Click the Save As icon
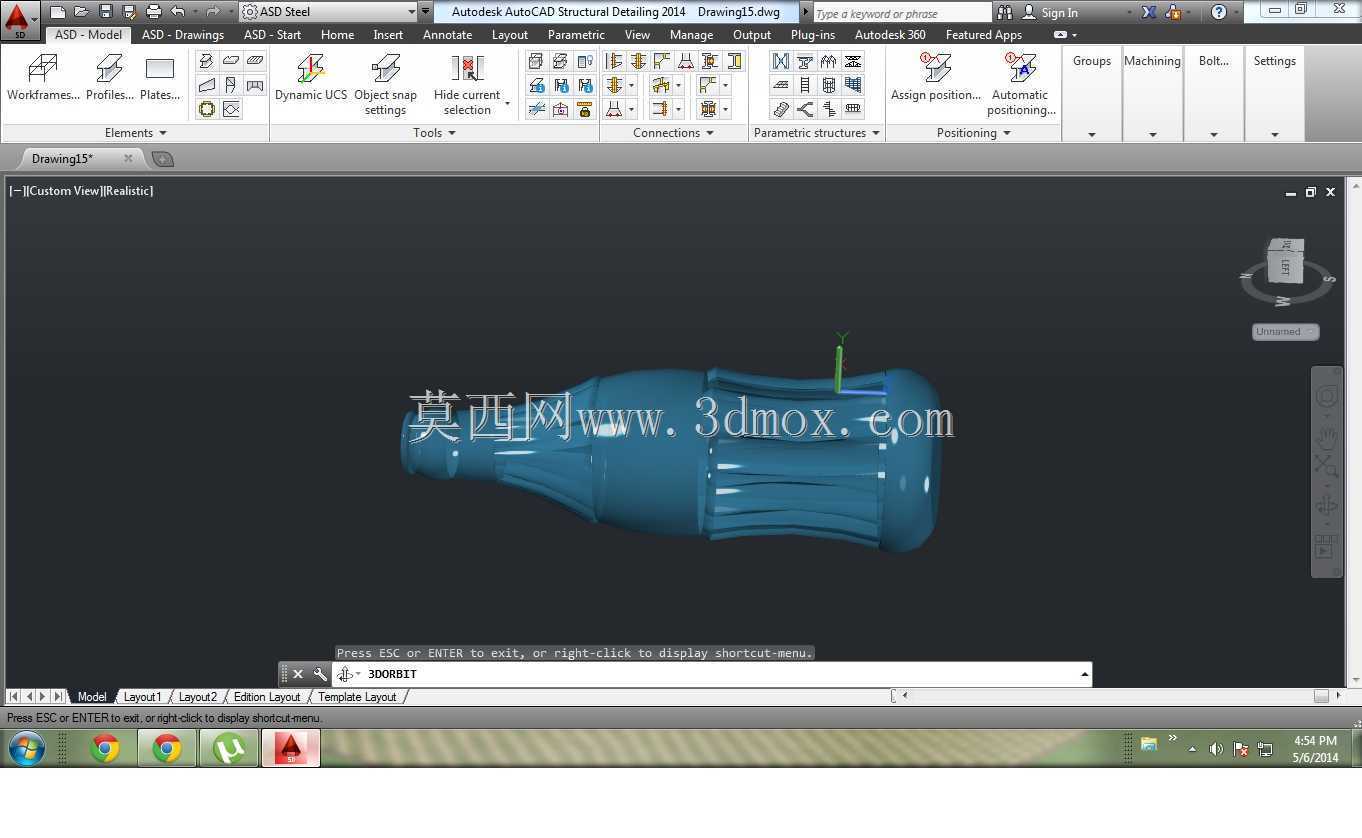 [129, 12]
